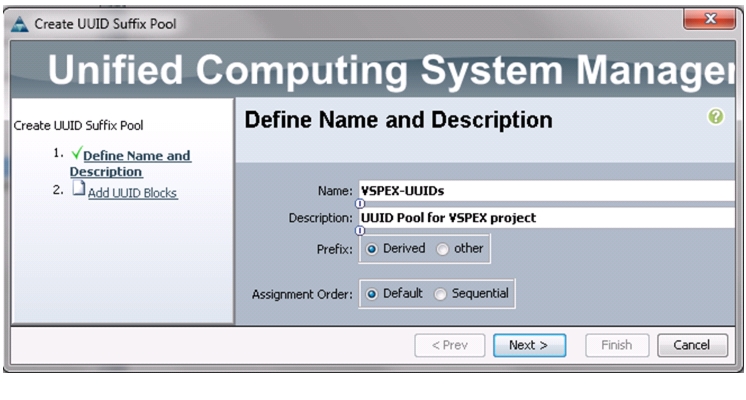Select the other prefix radio button

point(442,249)
